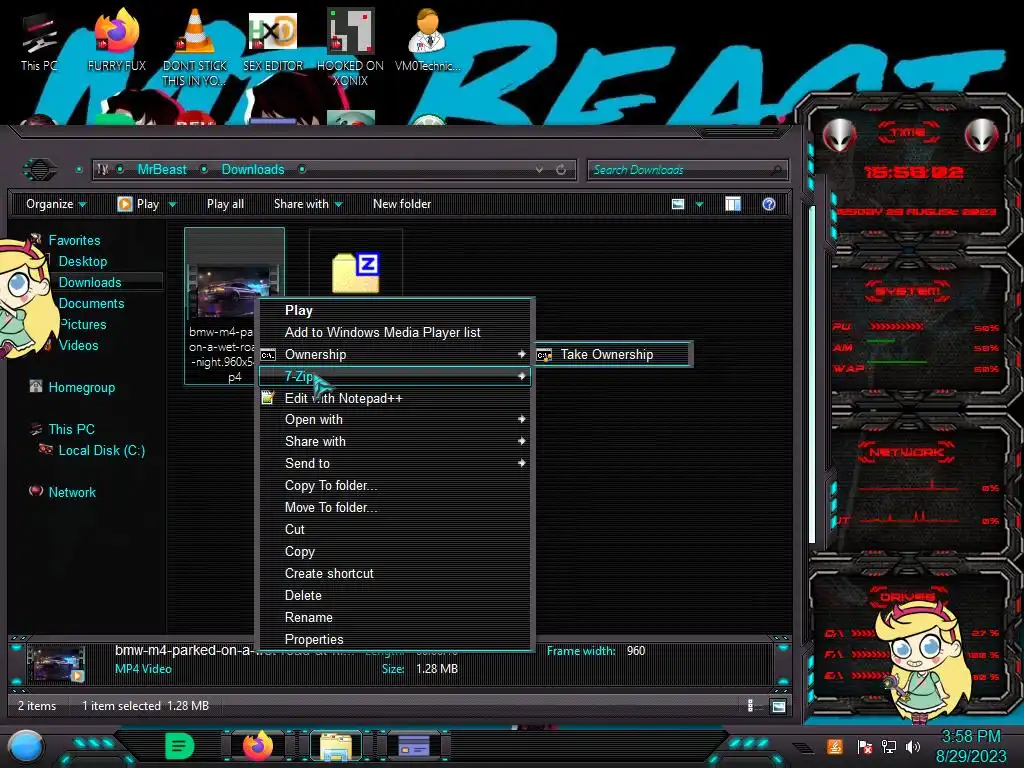
Task: Select the 7-Zip archive file icon
Action: (356, 273)
